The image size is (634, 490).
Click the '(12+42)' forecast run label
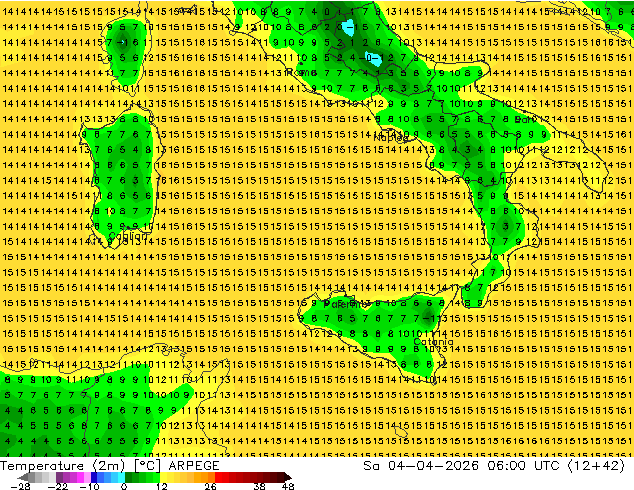click(x=596, y=466)
